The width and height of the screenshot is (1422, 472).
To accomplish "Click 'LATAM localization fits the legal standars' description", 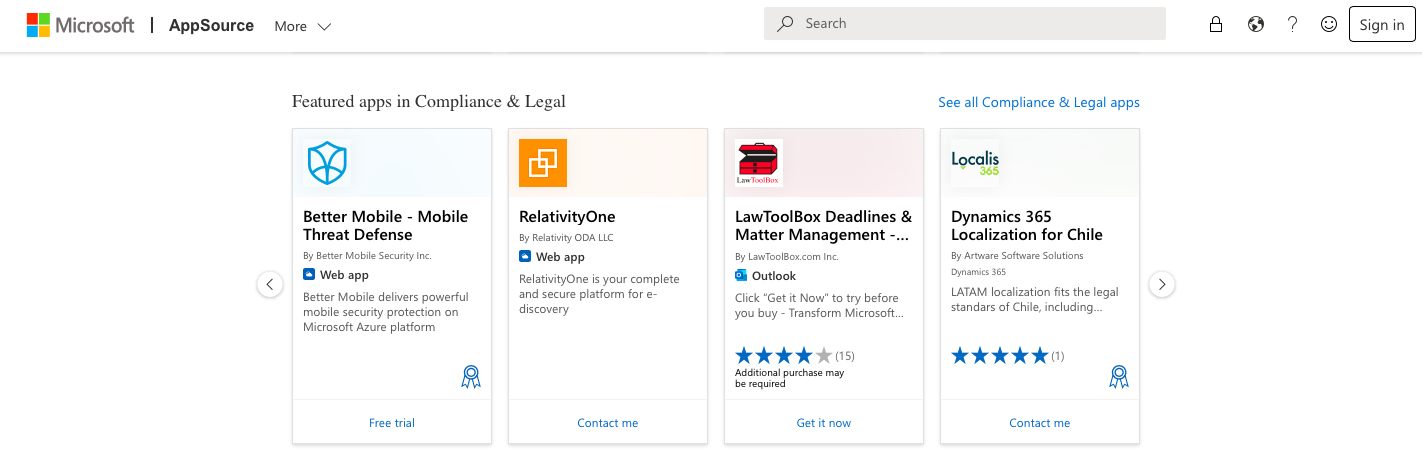I will pos(1035,300).
